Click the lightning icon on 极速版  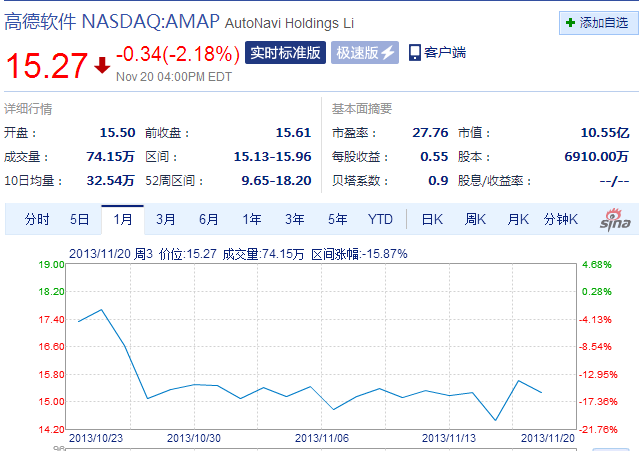pyautogui.click(x=388, y=53)
